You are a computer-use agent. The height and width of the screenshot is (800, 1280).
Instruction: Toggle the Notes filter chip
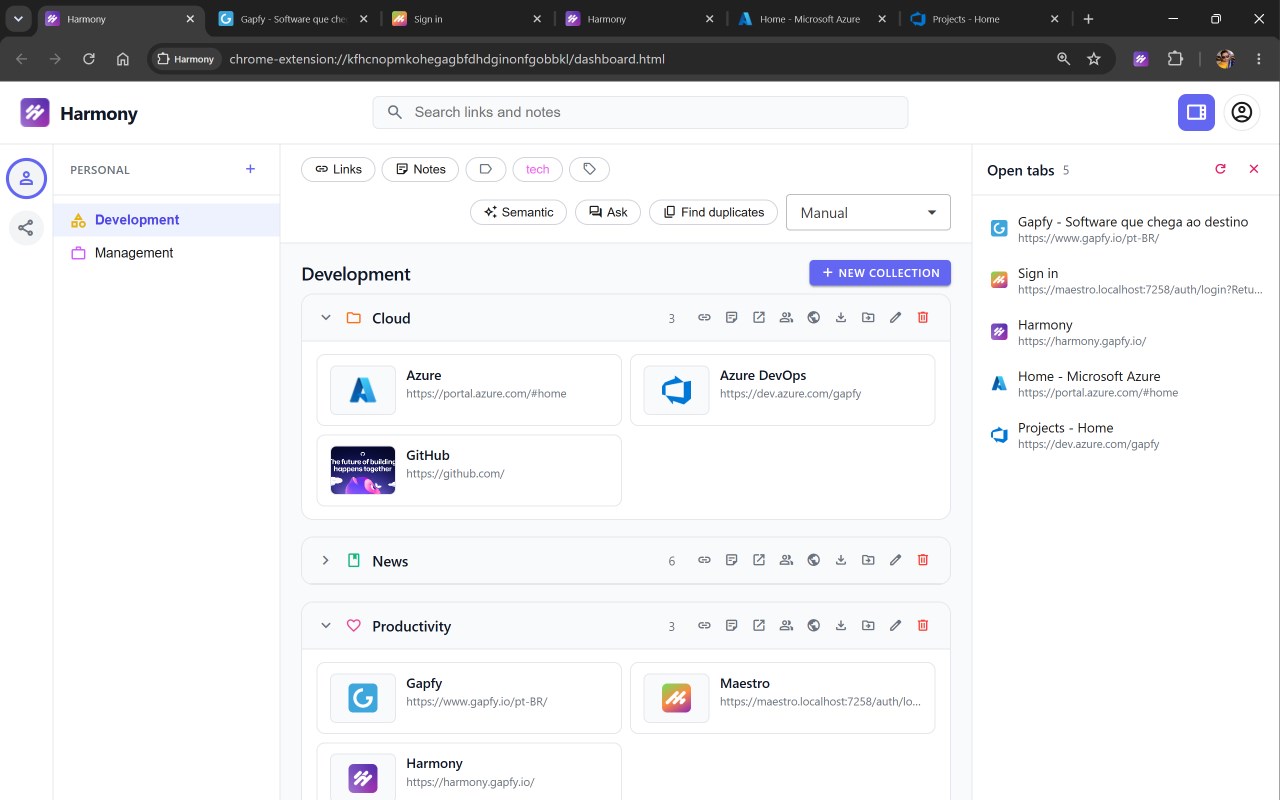420,169
